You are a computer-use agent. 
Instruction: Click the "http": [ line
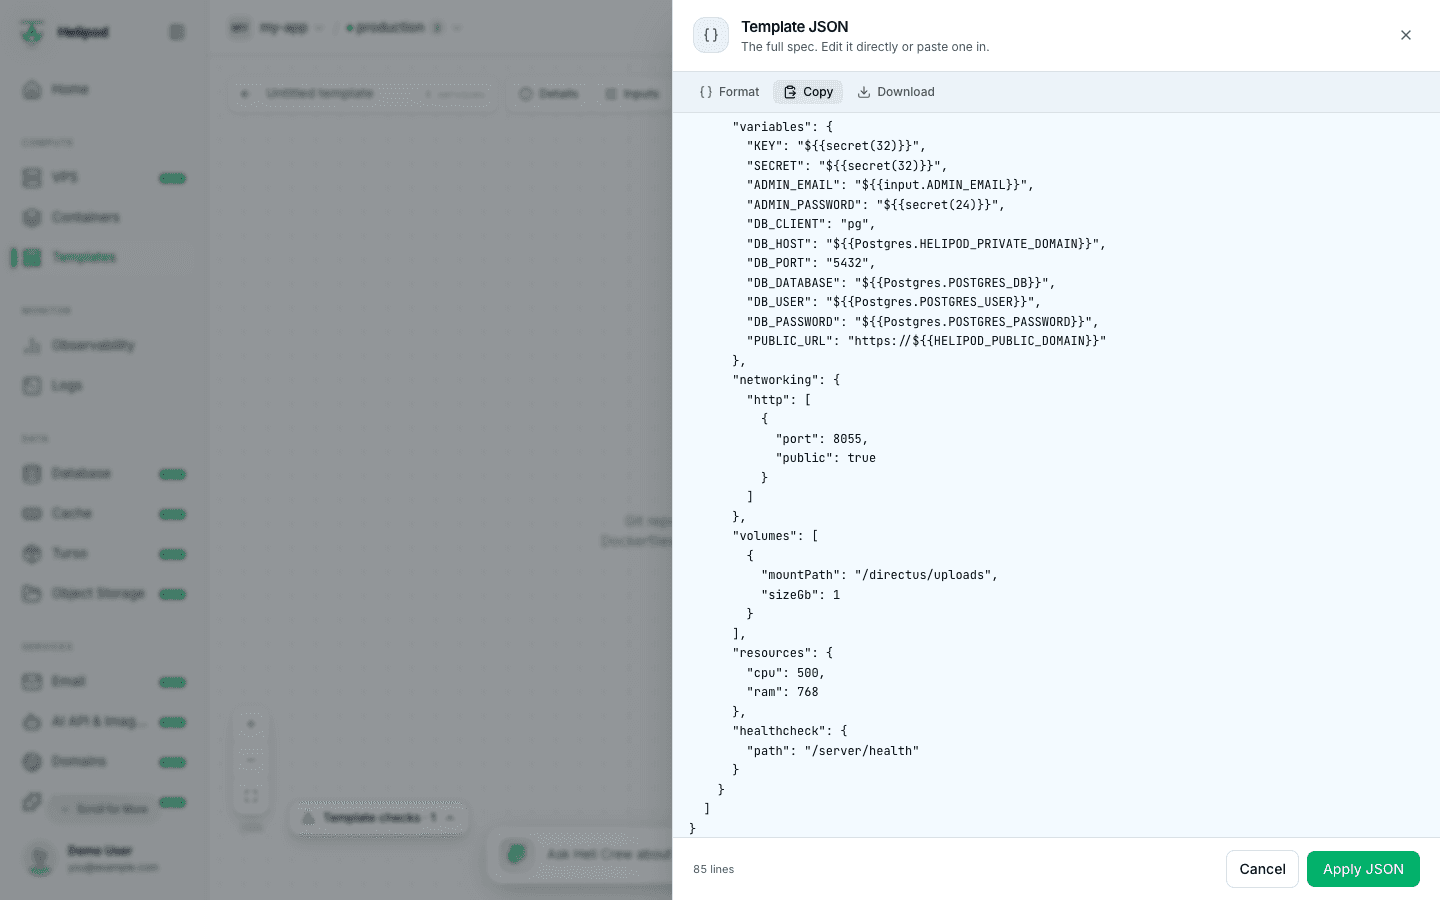[779, 400]
